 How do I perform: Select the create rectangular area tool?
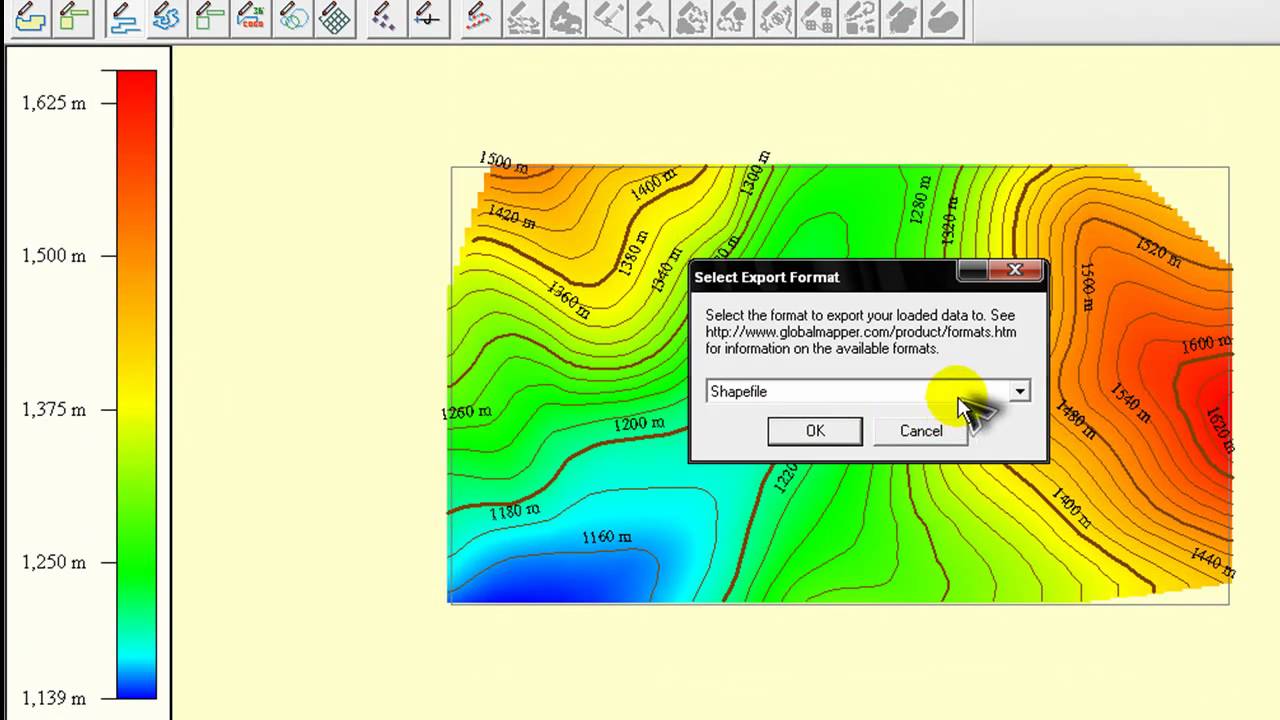73,17
